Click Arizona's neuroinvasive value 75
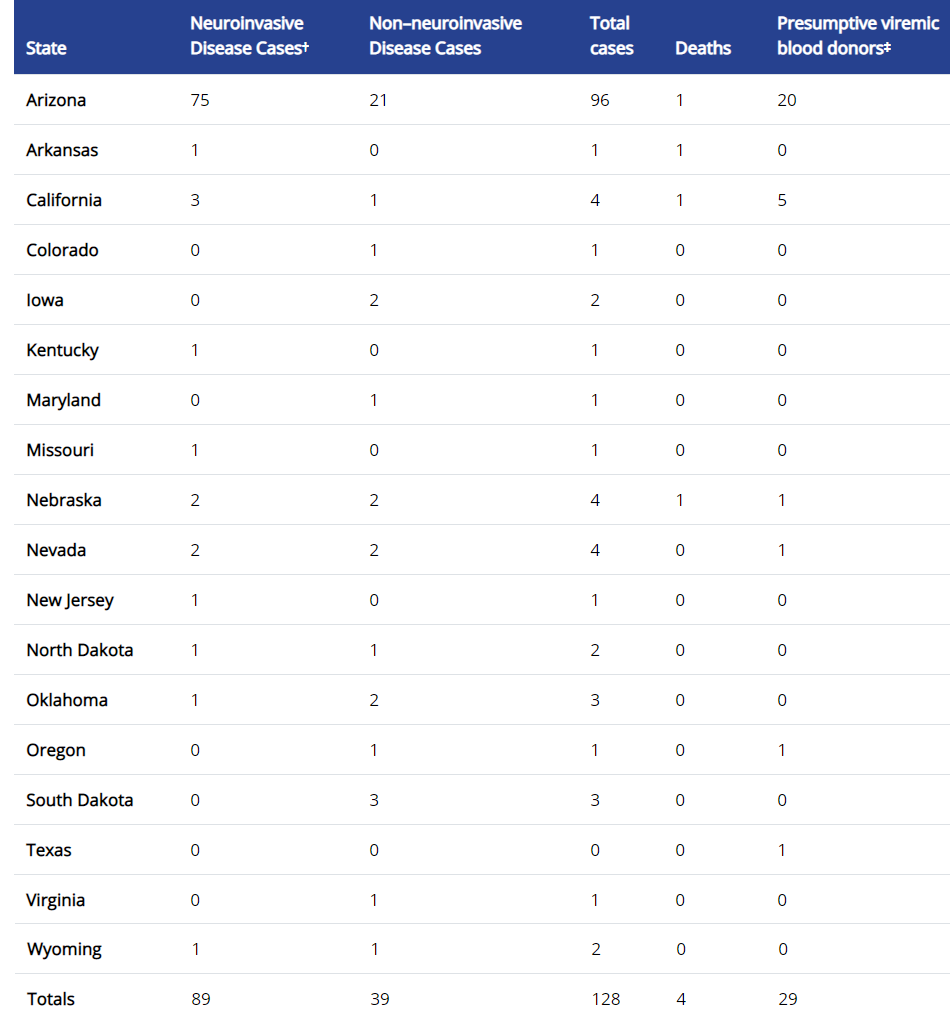Image resolution: width=950 pixels, height=1016 pixels. (200, 100)
